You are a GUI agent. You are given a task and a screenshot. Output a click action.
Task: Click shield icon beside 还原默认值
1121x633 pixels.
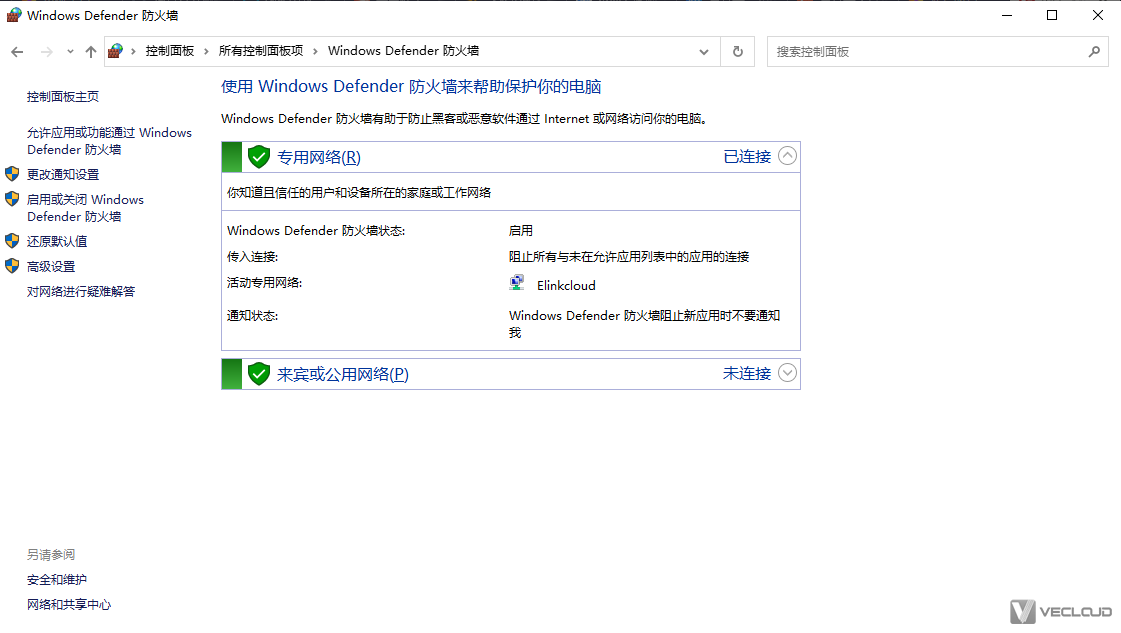tap(12, 241)
